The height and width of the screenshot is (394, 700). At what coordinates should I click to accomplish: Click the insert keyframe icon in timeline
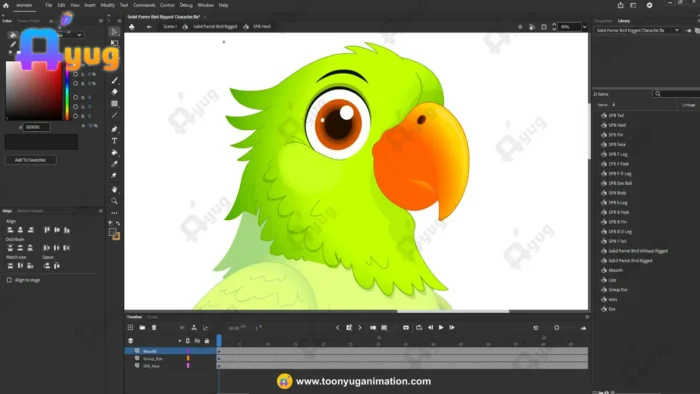[x=349, y=328]
